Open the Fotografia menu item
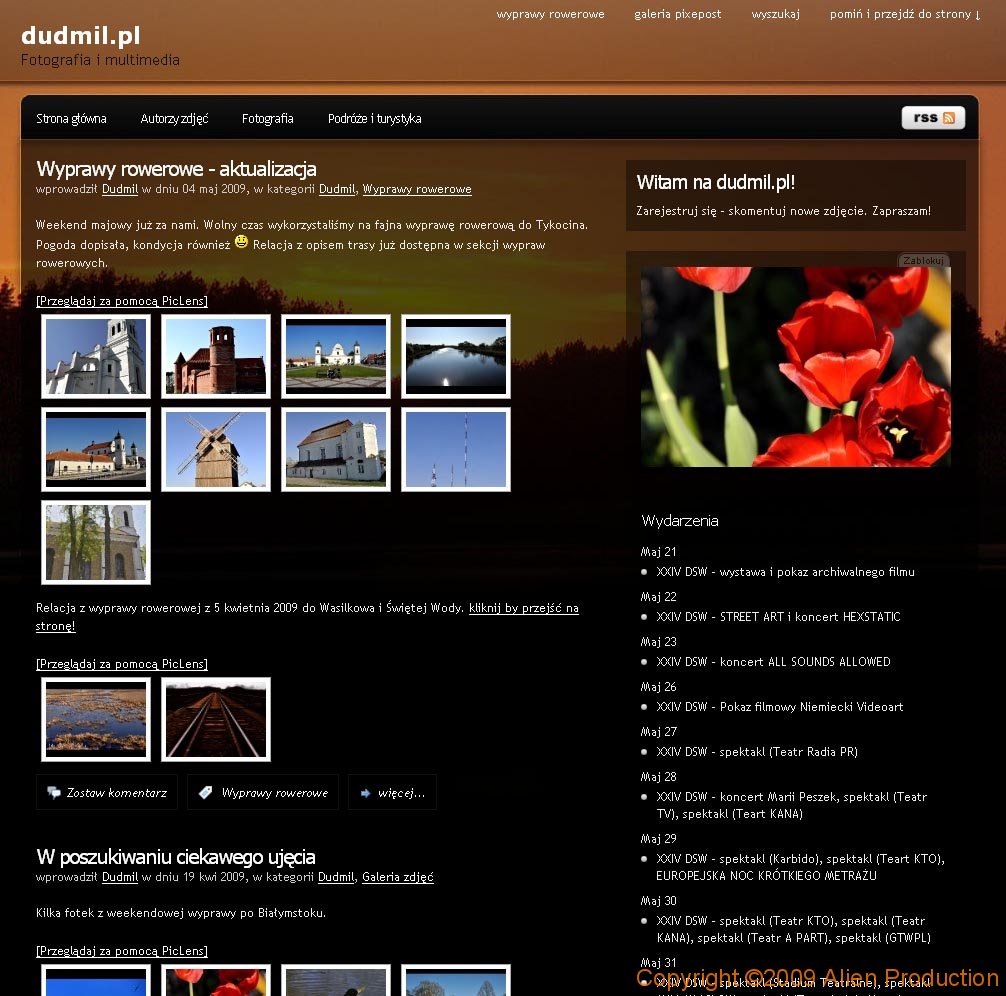Screen dimensions: 1006x996 click(x=268, y=119)
